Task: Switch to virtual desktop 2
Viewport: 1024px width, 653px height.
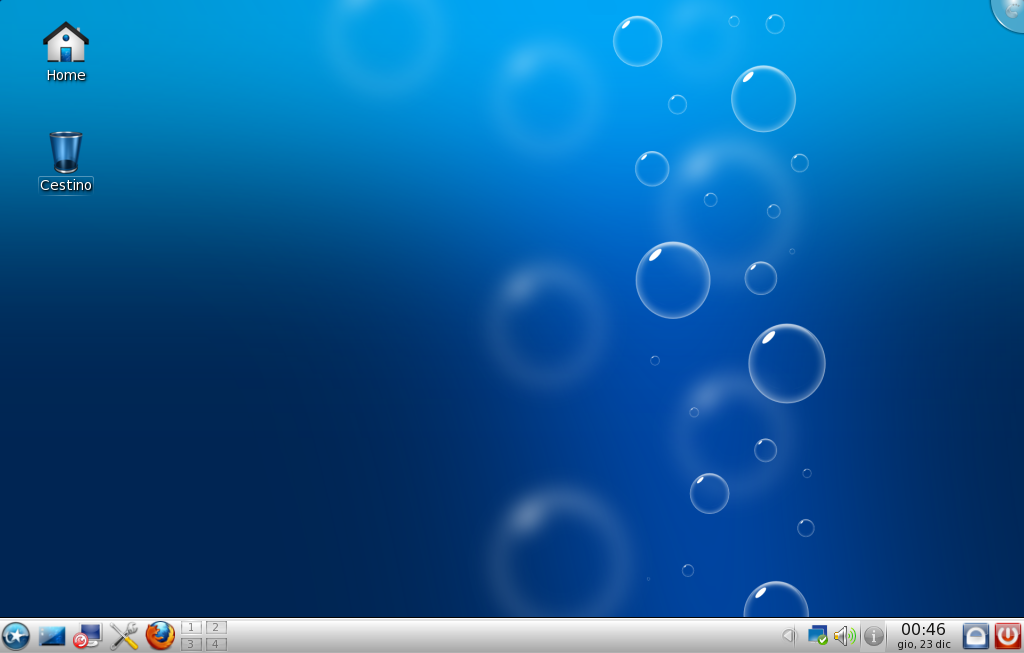Action: tap(216, 628)
